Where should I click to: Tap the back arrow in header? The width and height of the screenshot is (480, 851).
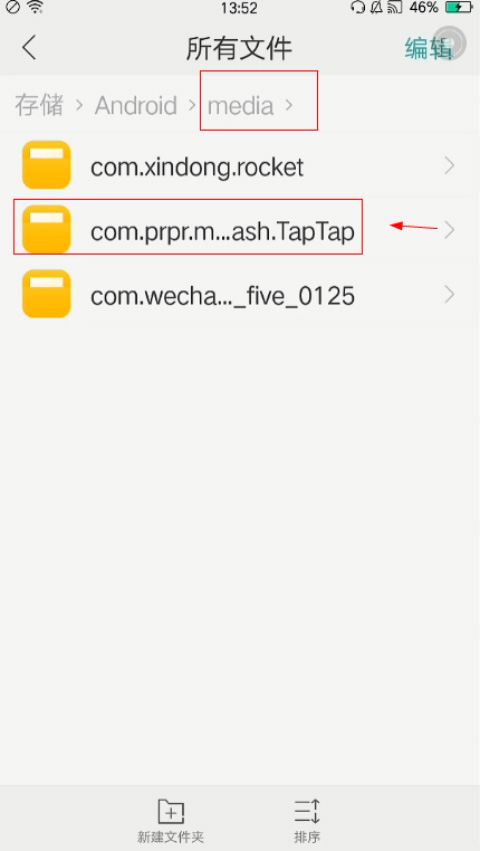tap(29, 48)
